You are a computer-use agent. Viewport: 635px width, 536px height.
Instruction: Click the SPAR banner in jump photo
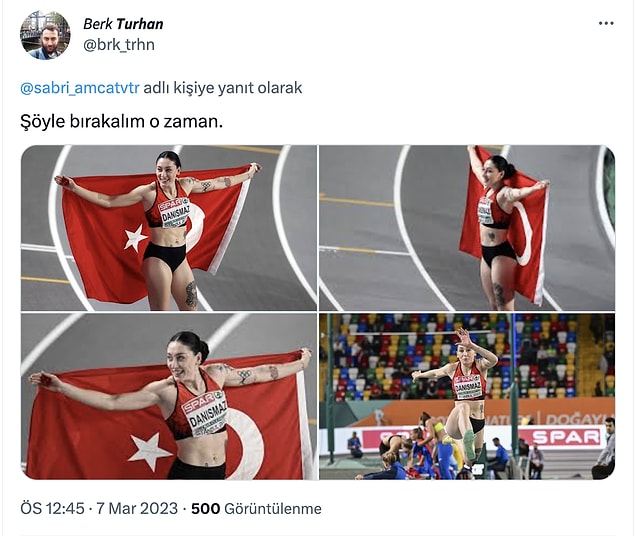[x=566, y=437]
